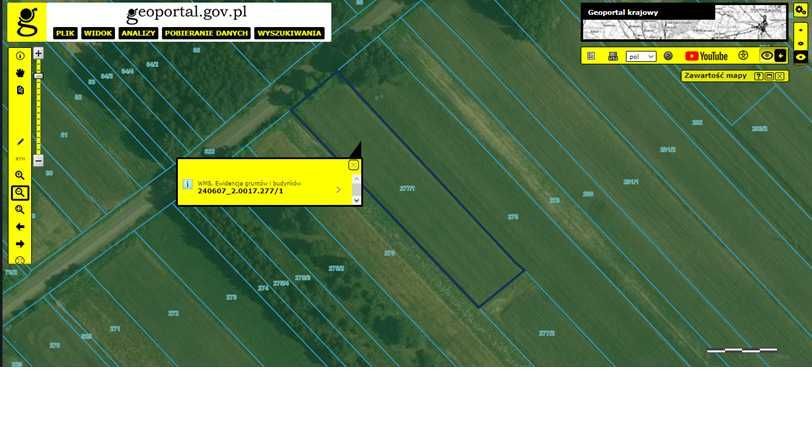The height and width of the screenshot is (442, 812).
Task: Click parcel identifier 240607_2.0017.277/1 text
Action: (x=240, y=191)
